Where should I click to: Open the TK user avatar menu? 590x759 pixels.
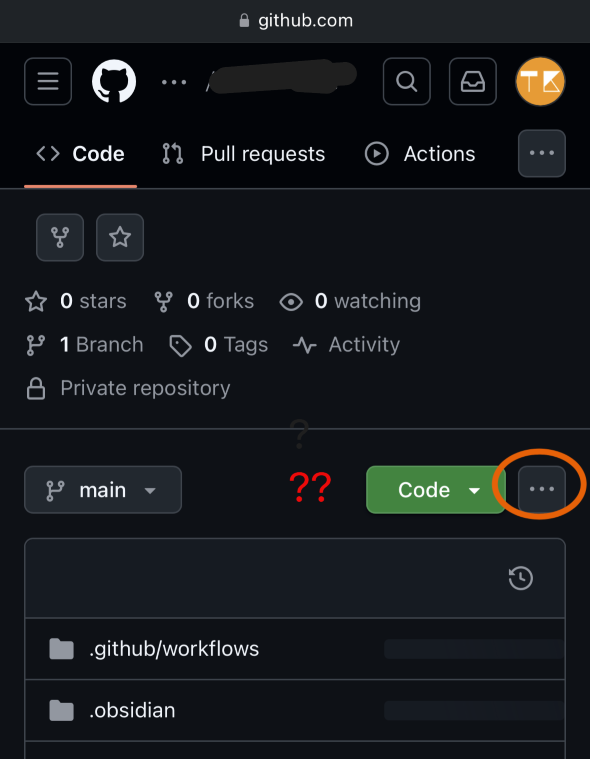click(540, 81)
